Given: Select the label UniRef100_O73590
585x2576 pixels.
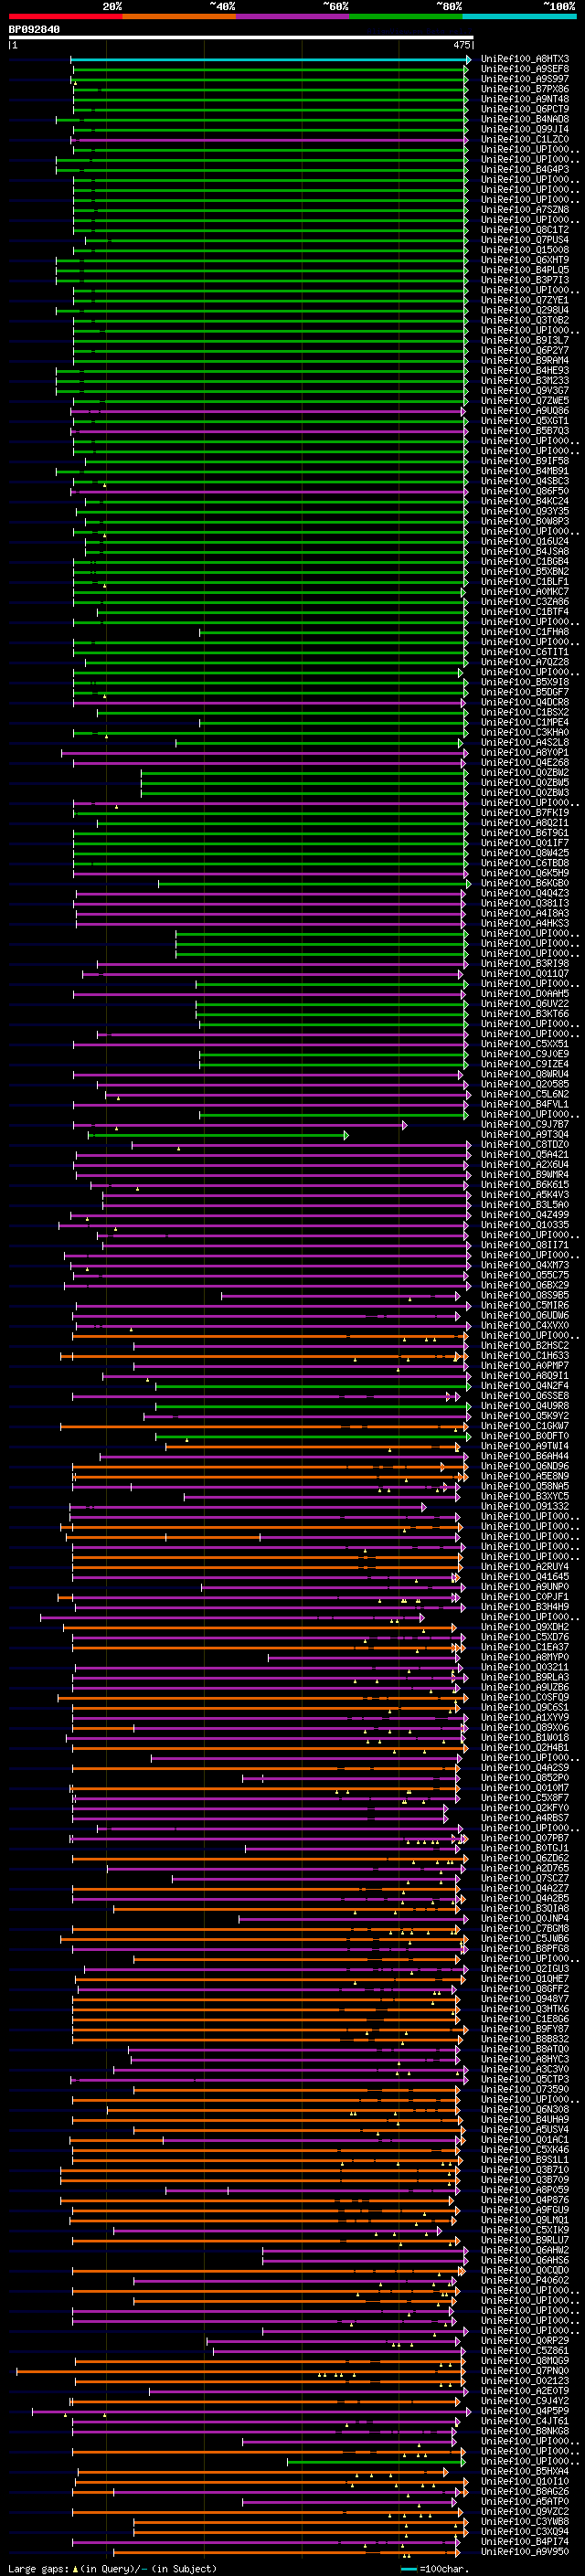Looking at the screenshot, I should click(x=525, y=2090).
